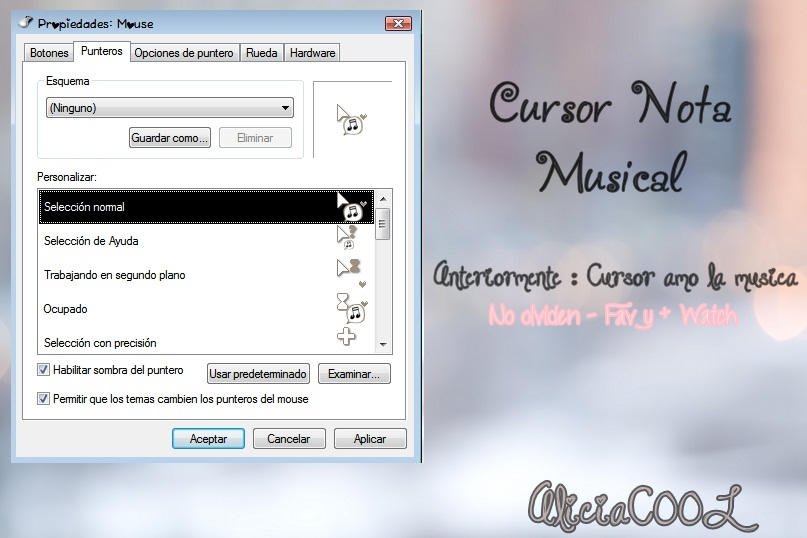
Task: Click the Cancelar button
Action: (289, 439)
